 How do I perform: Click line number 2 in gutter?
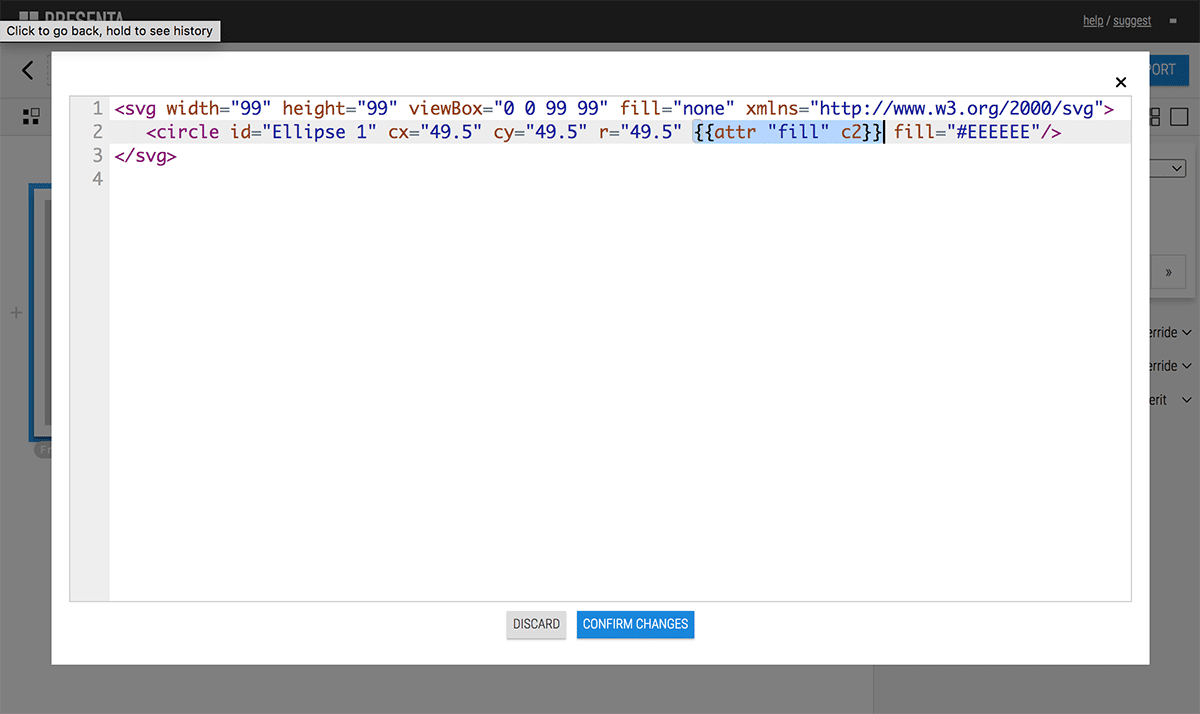(x=97, y=132)
